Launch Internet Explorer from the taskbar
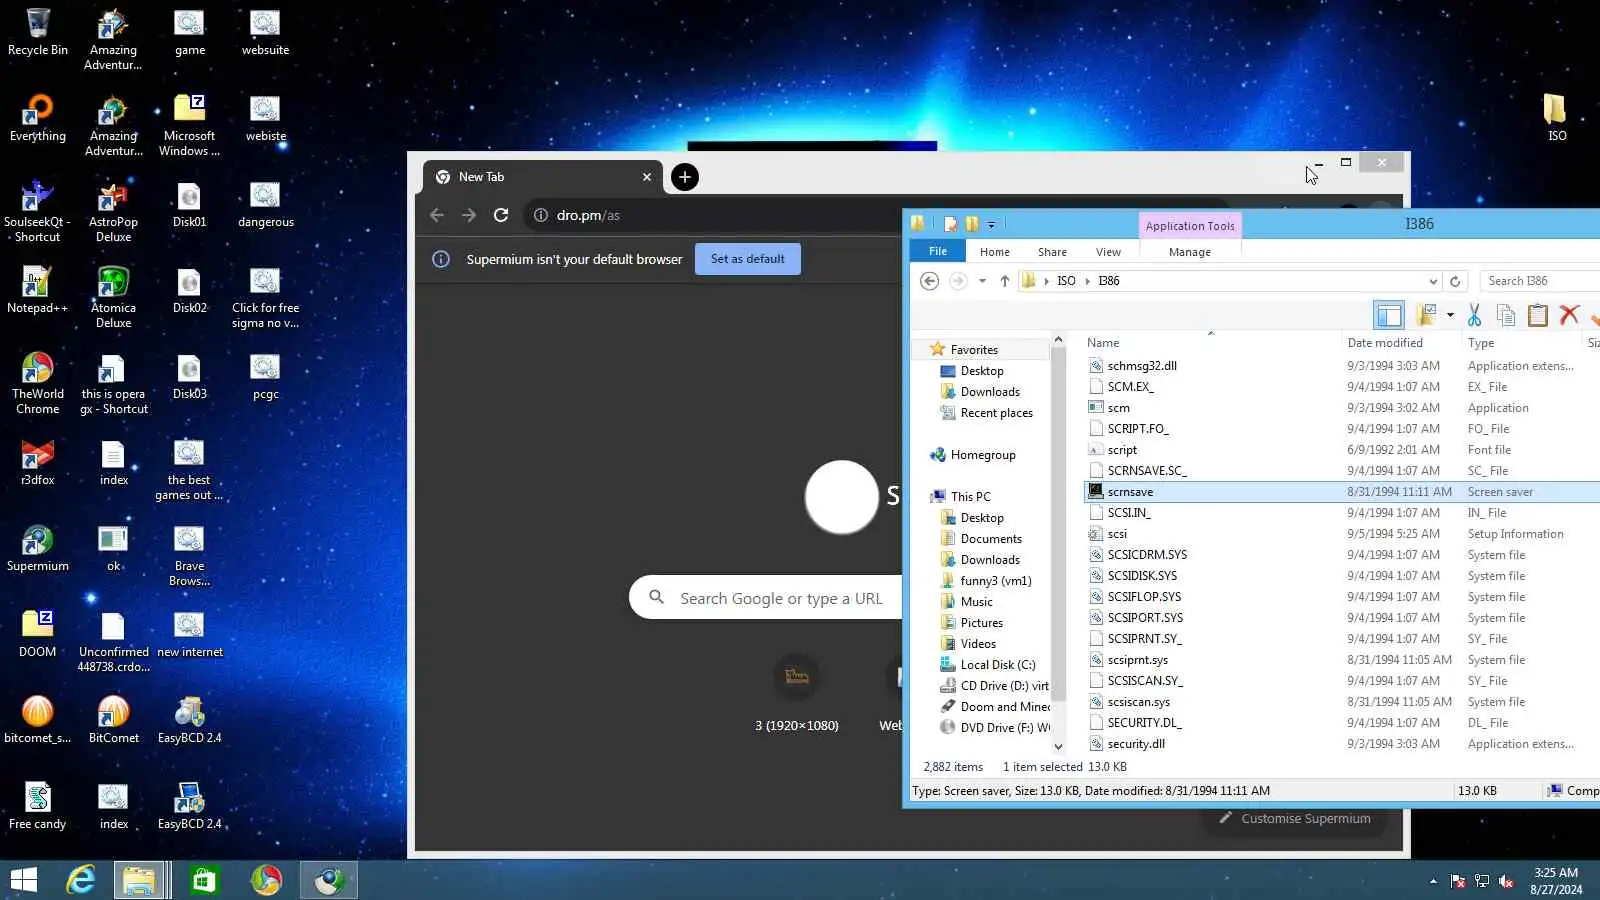Image resolution: width=1600 pixels, height=900 pixels. point(80,880)
